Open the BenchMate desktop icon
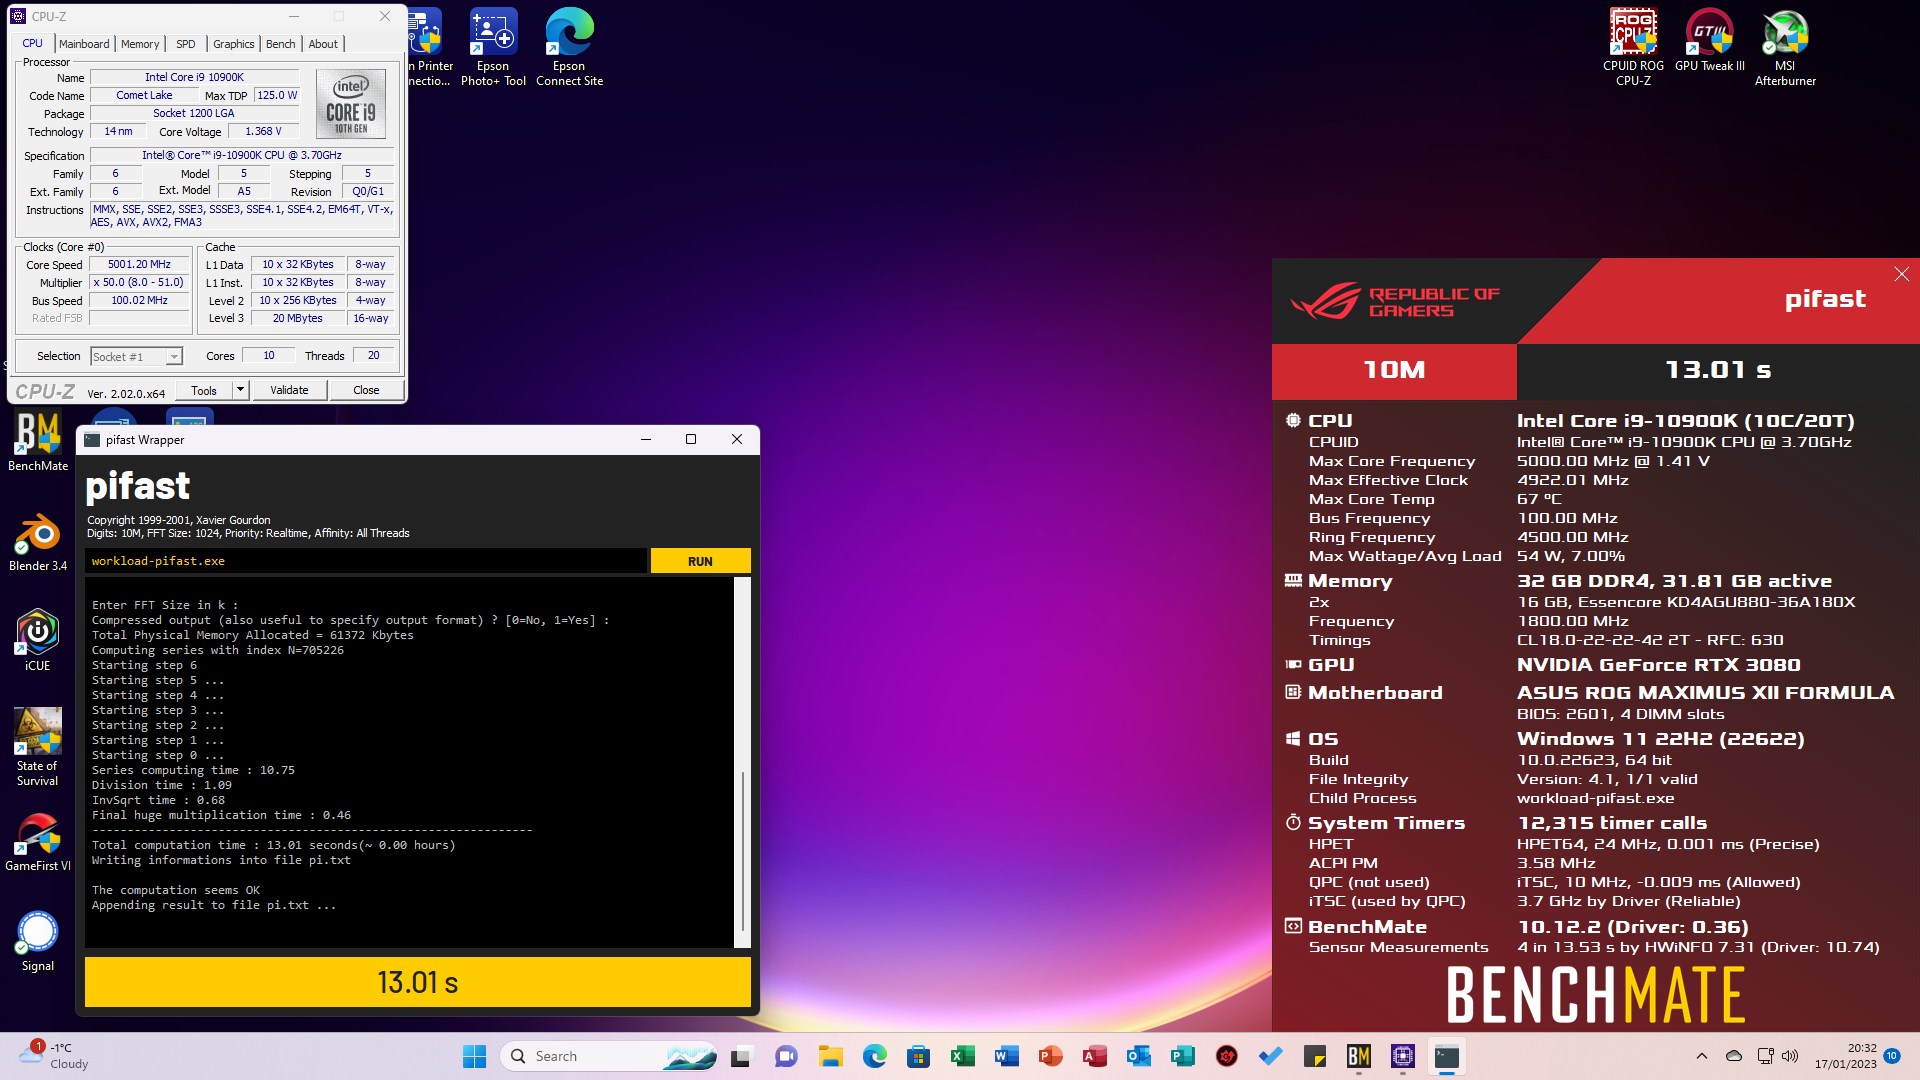Screen dimensions: 1920x1080 click(x=38, y=440)
